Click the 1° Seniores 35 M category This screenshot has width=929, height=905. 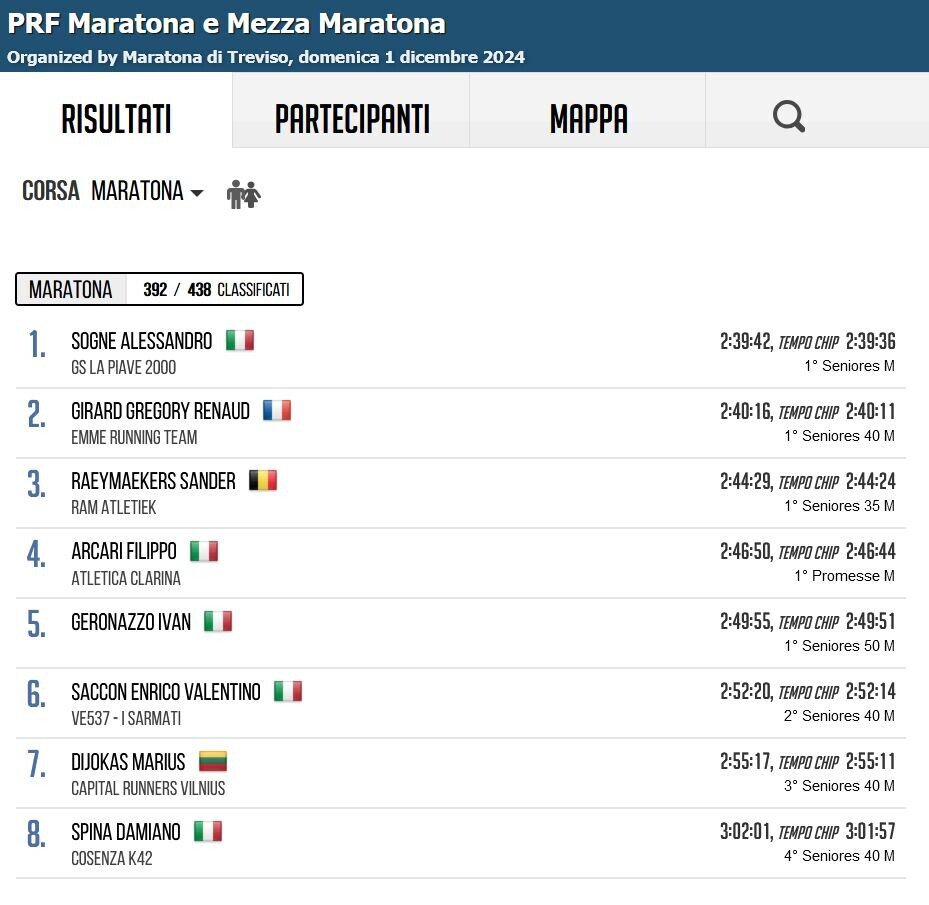(839, 506)
